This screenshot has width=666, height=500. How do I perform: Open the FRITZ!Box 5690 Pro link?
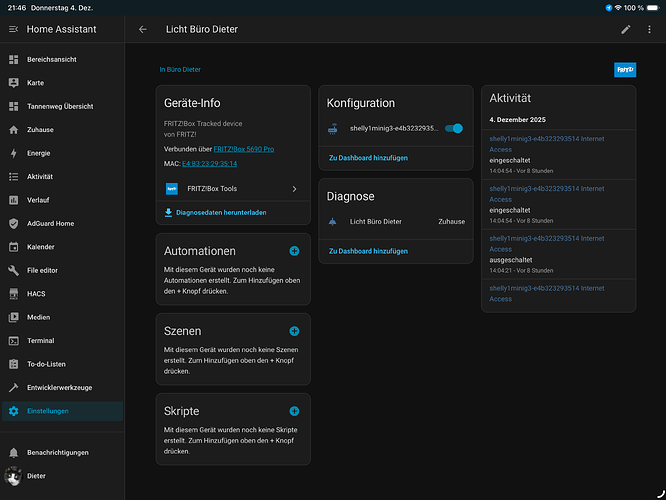pyautogui.click(x=244, y=149)
